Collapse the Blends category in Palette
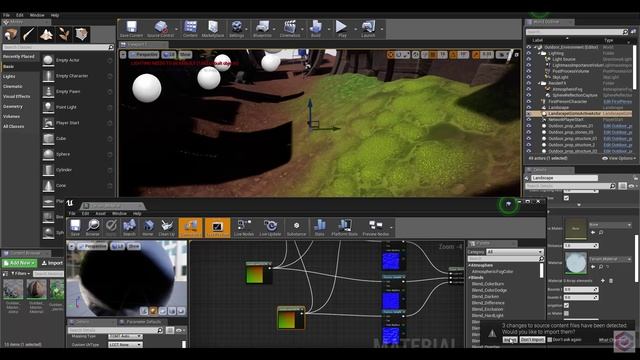Image resolution: width=640 pixels, height=360 pixels. (x=469, y=278)
